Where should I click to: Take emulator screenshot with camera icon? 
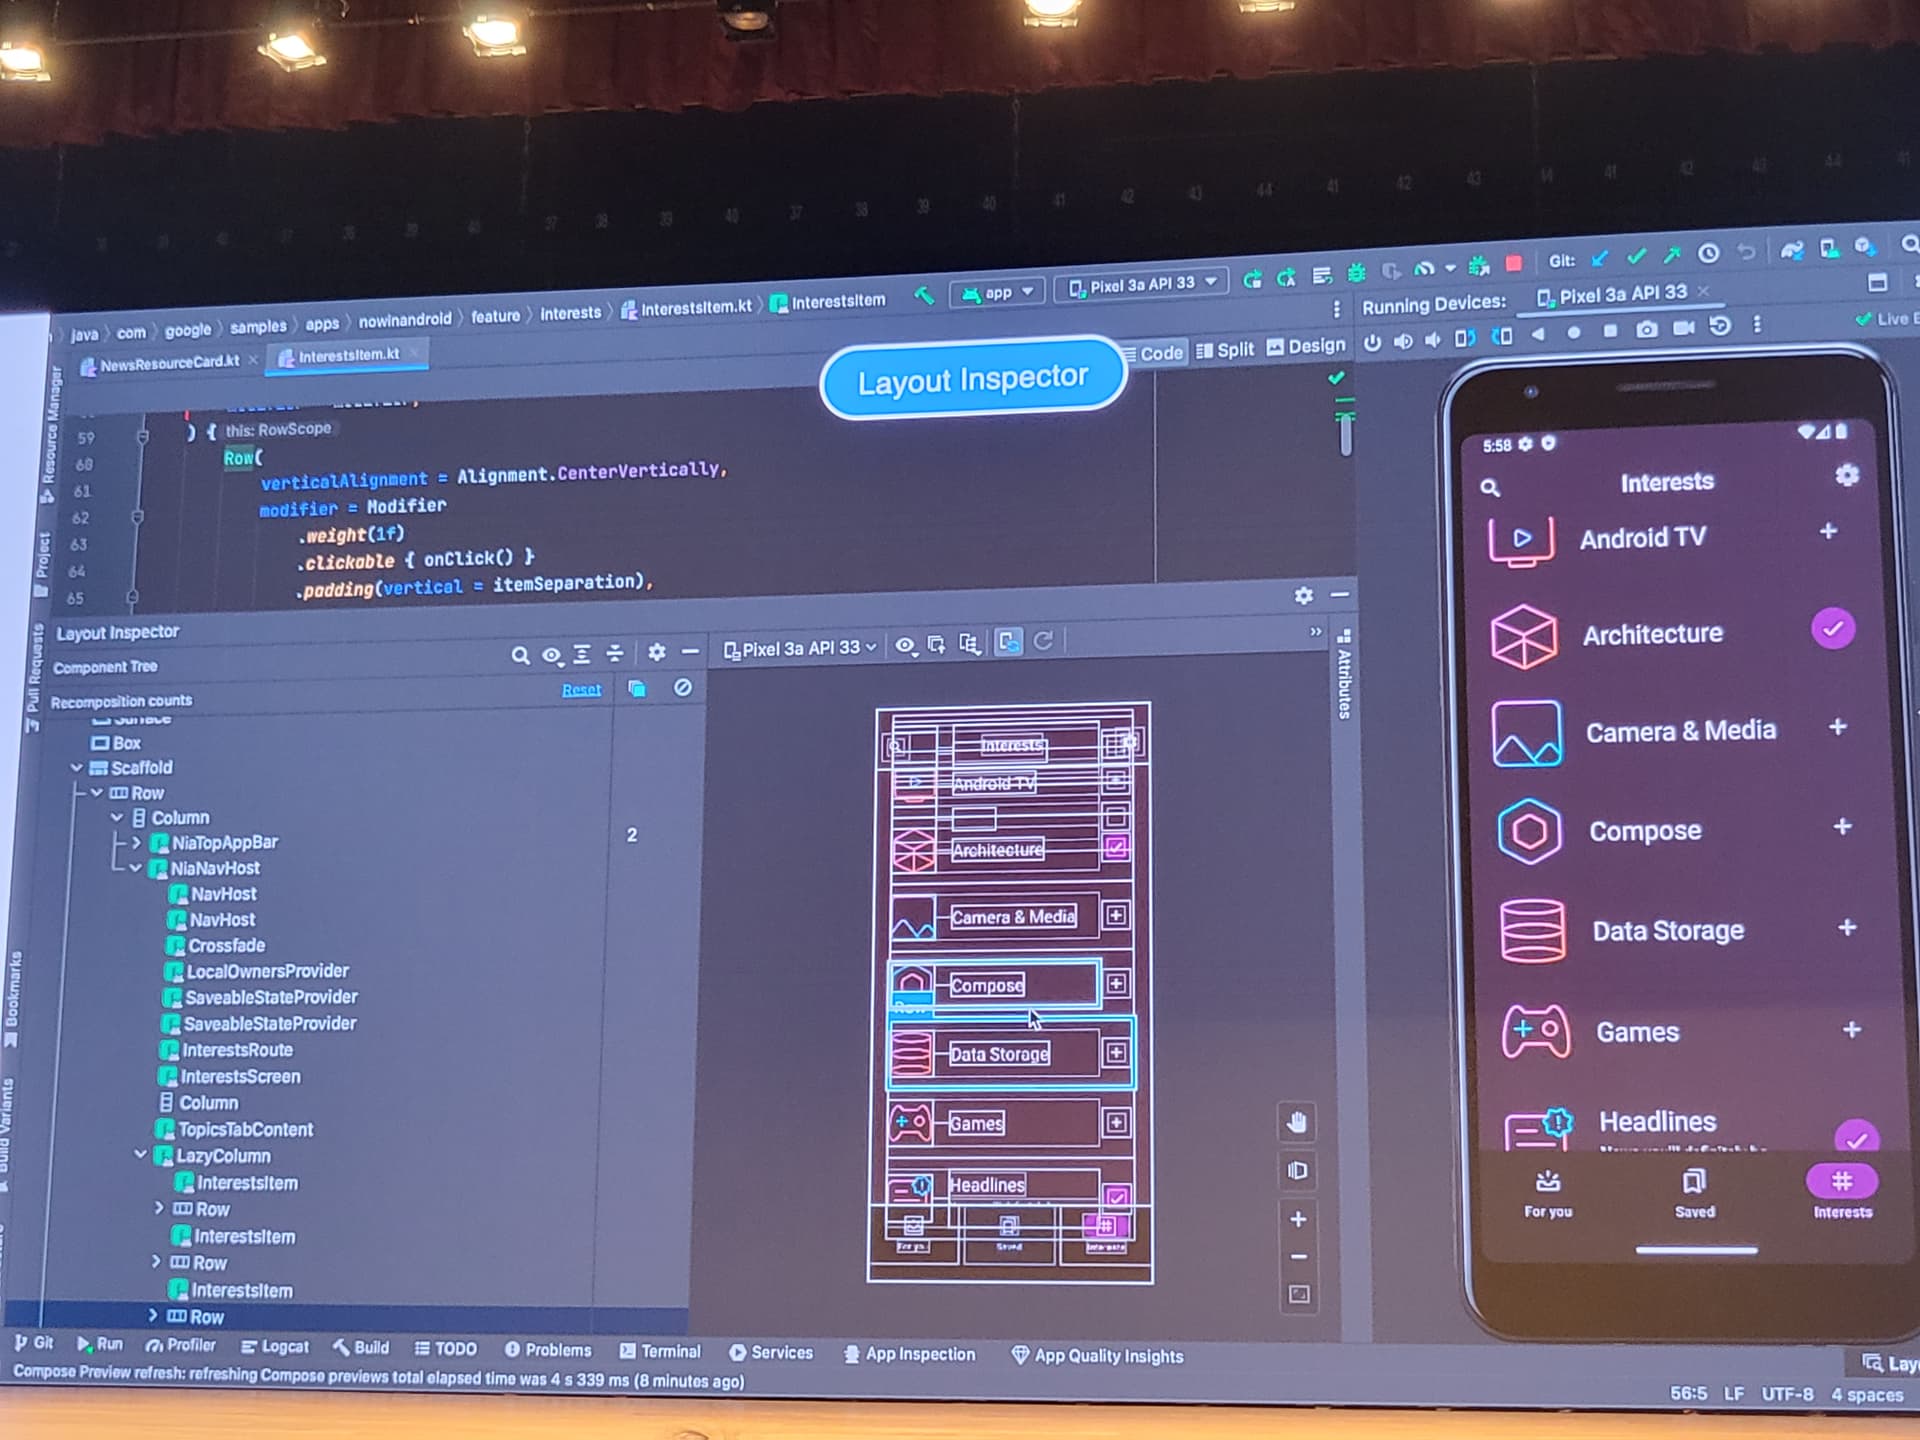(x=1646, y=329)
